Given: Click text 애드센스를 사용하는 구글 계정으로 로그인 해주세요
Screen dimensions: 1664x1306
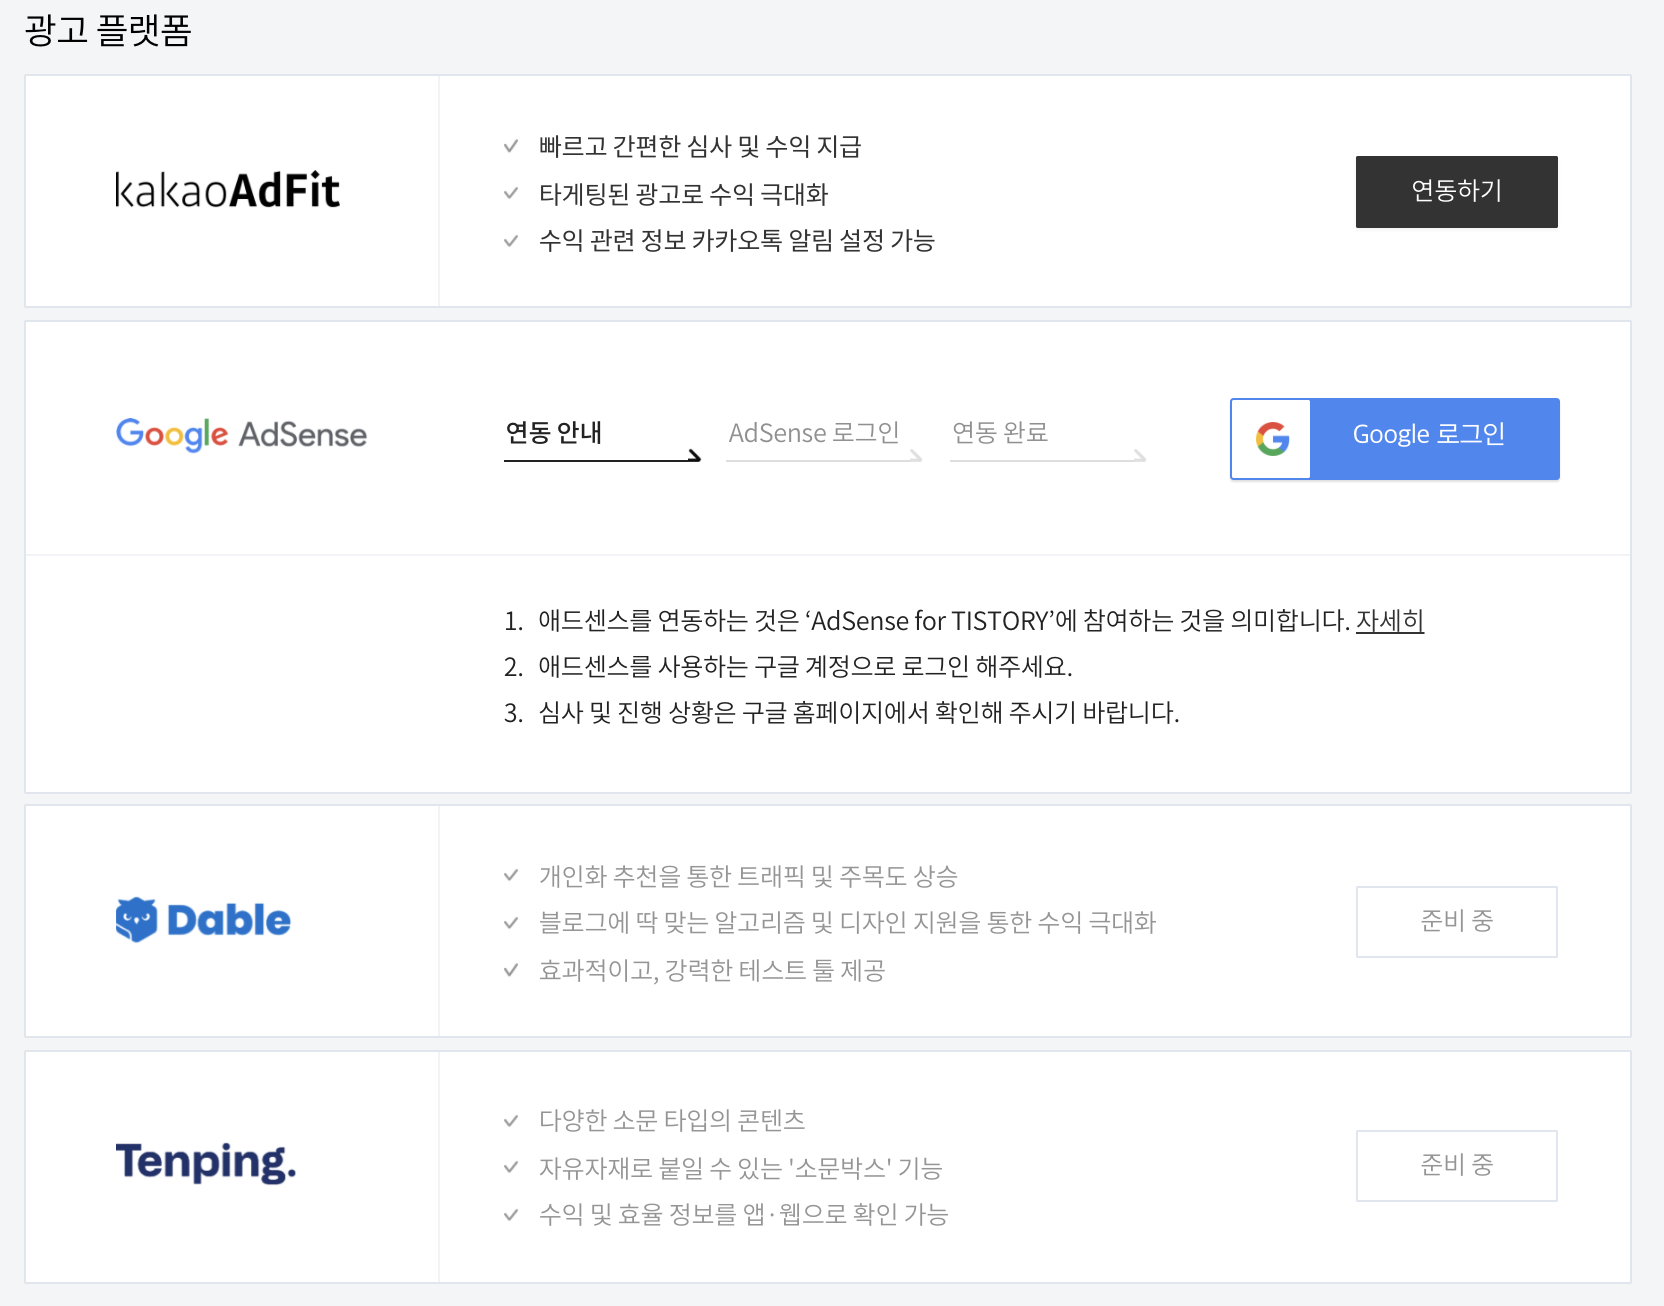Looking at the screenshot, I should click(805, 667).
